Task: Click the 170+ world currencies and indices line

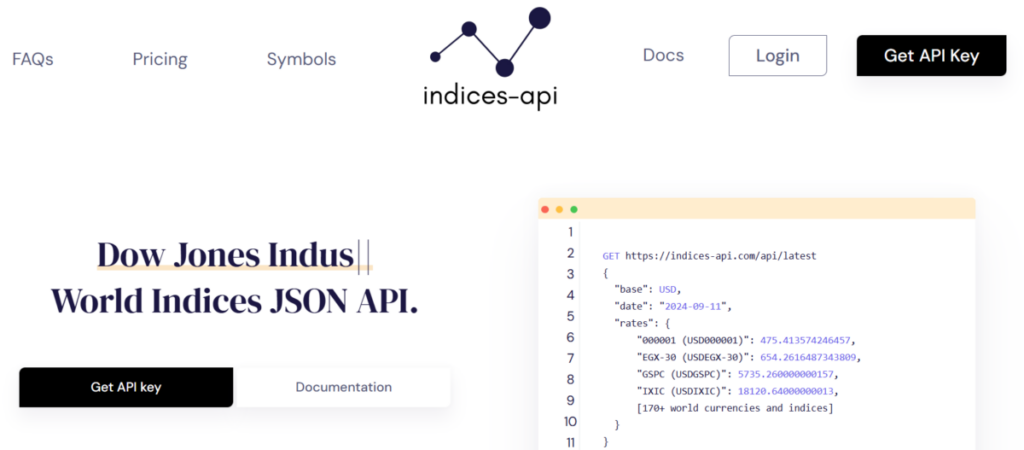Action: click(x=735, y=408)
